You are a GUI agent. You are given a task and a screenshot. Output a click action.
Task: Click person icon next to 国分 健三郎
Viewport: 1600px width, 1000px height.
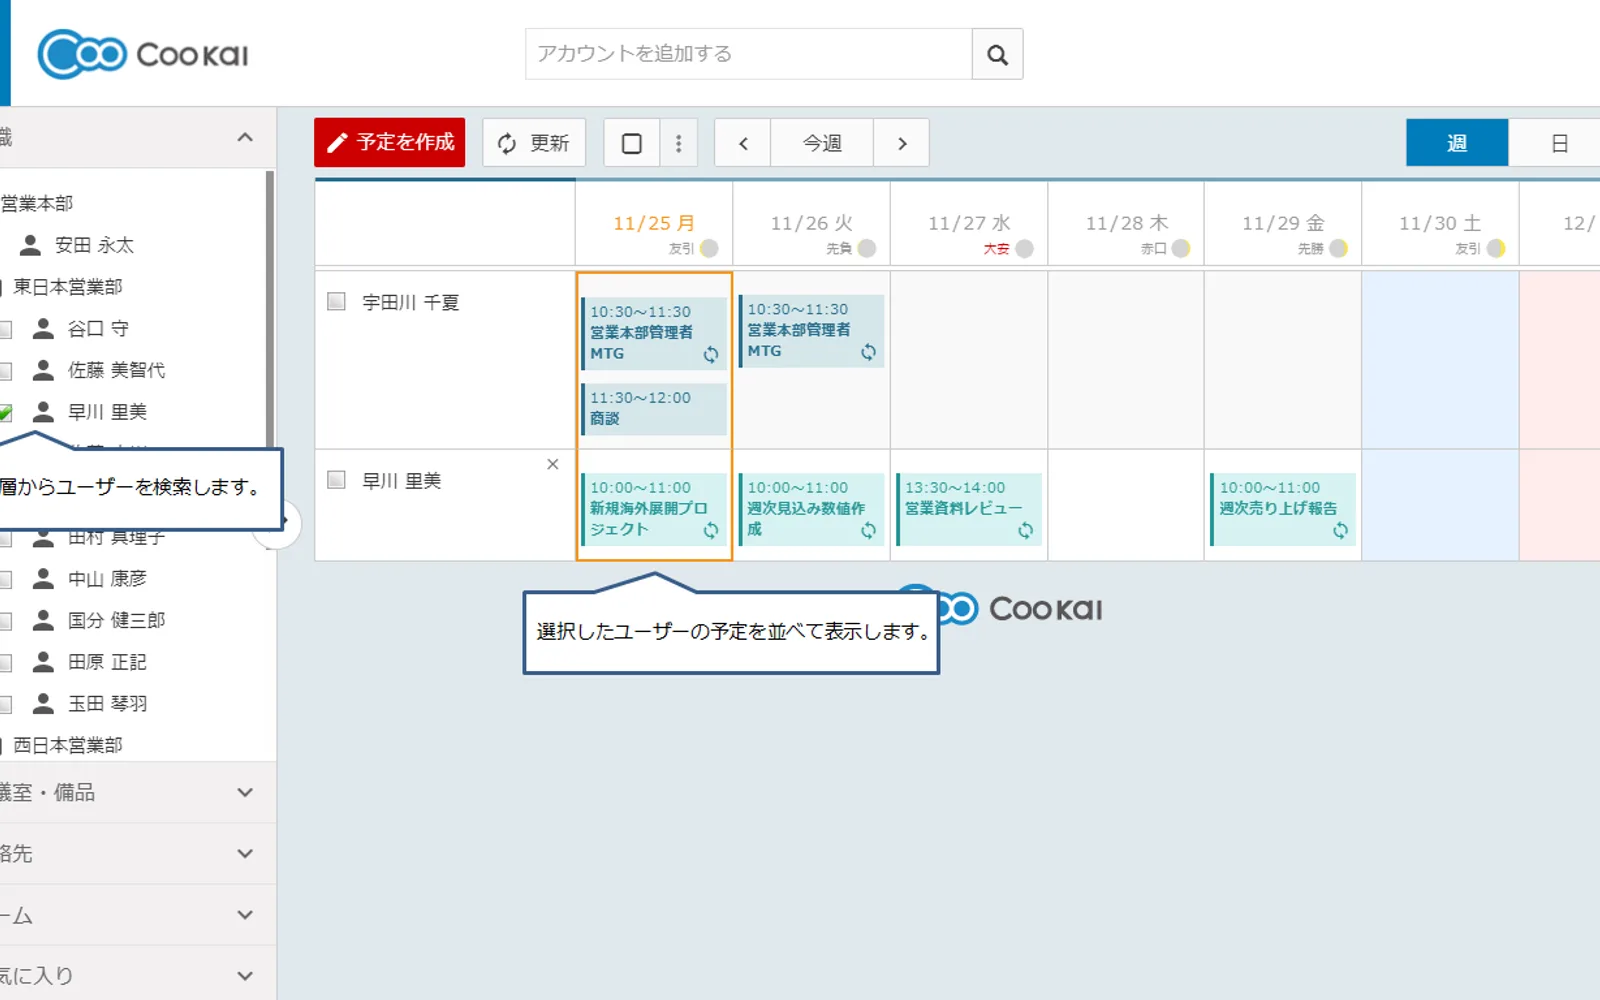tap(43, 620)
